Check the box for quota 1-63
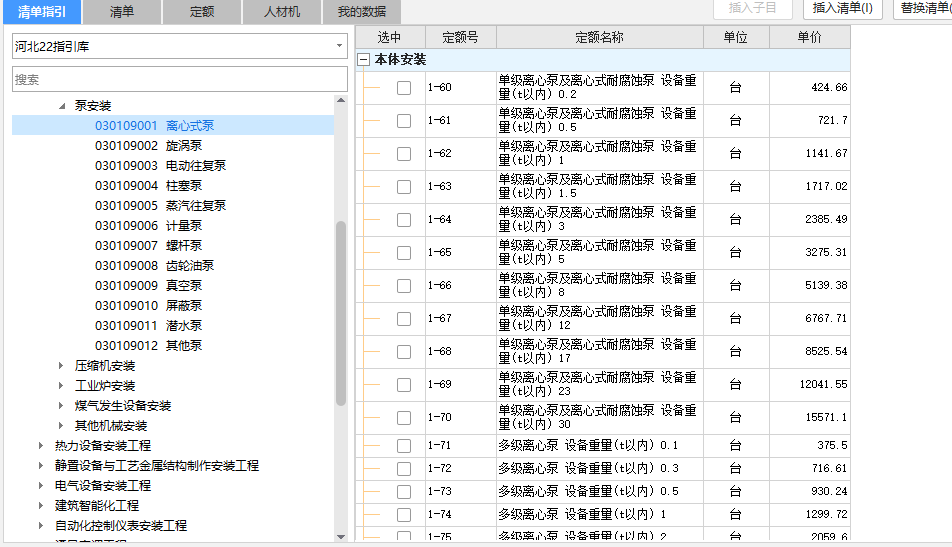 (404, 187)
